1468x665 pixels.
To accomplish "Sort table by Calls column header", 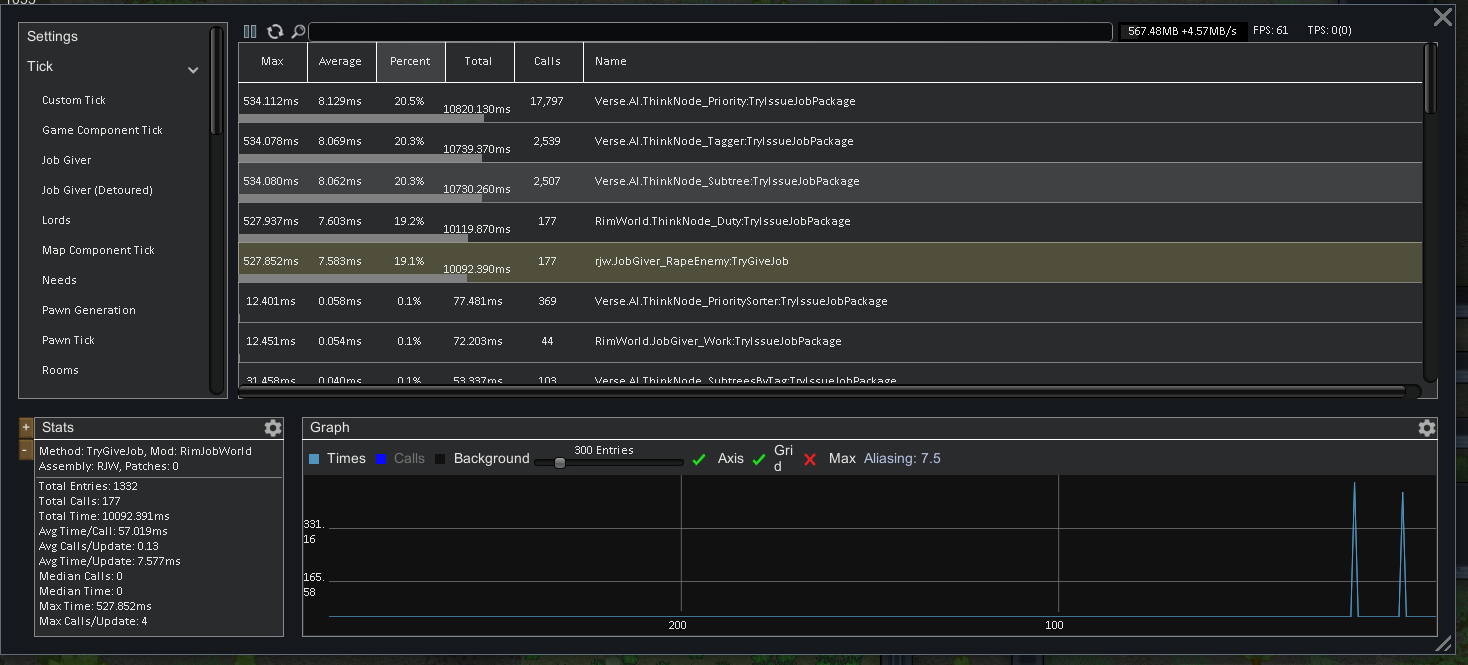I will 548,61.
